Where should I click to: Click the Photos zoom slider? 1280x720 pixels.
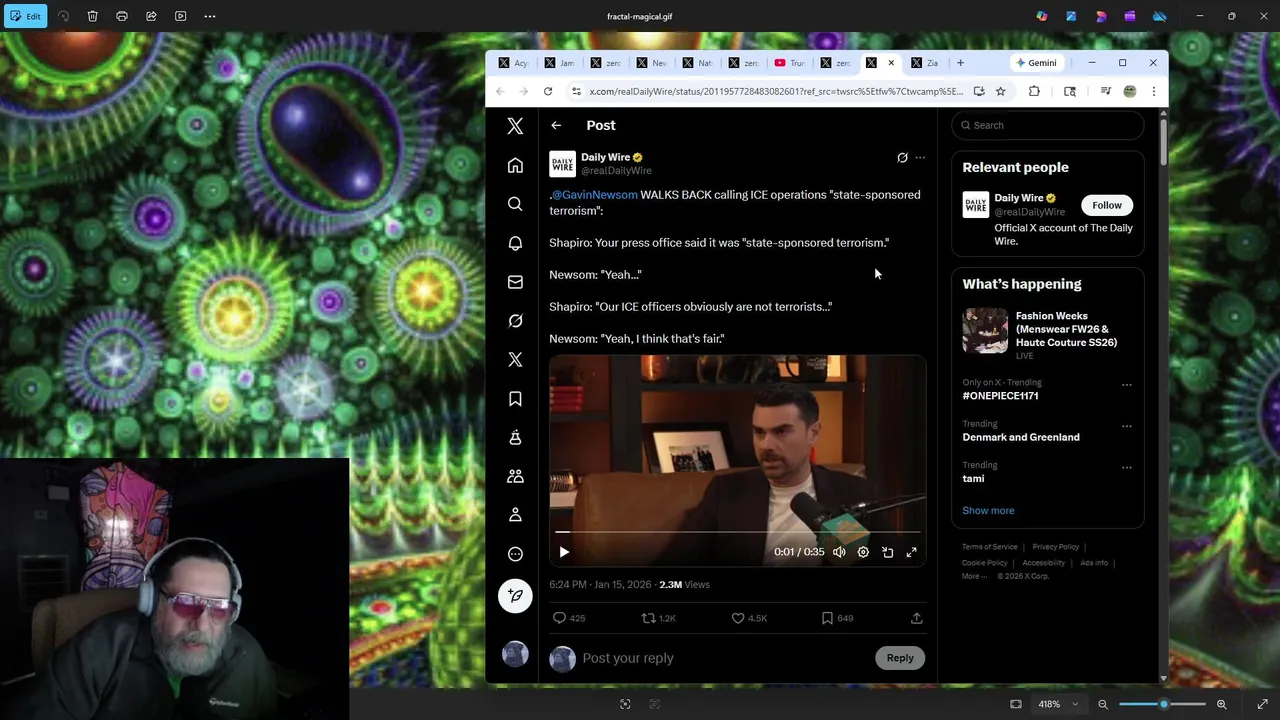(1162, 704)
